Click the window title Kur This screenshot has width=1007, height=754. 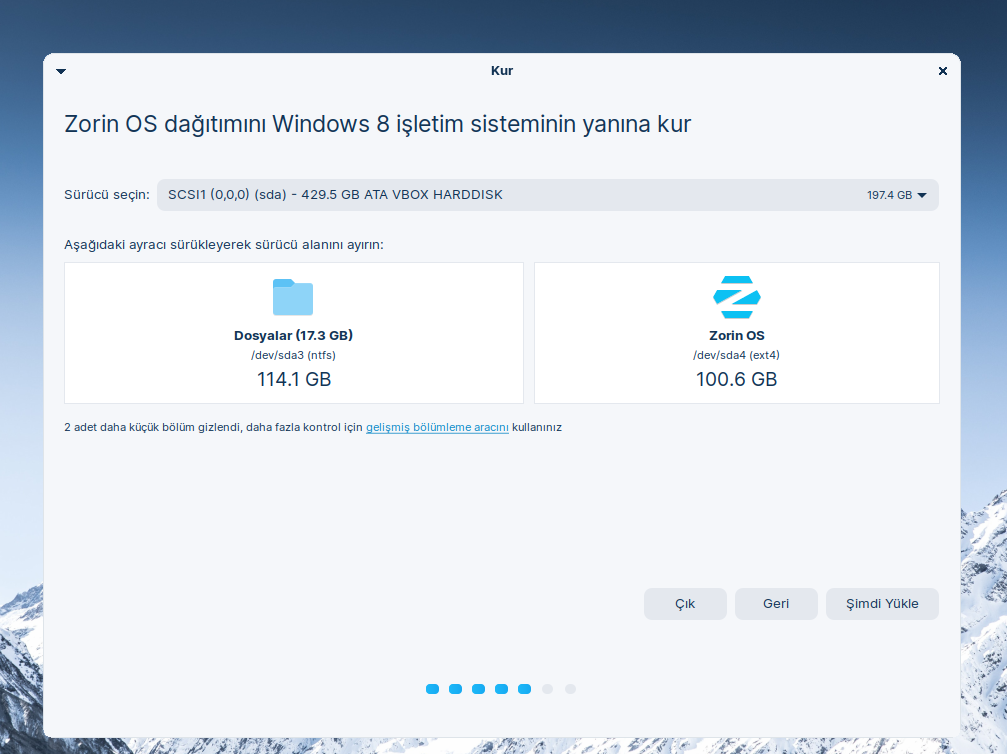tap(502, 71)
